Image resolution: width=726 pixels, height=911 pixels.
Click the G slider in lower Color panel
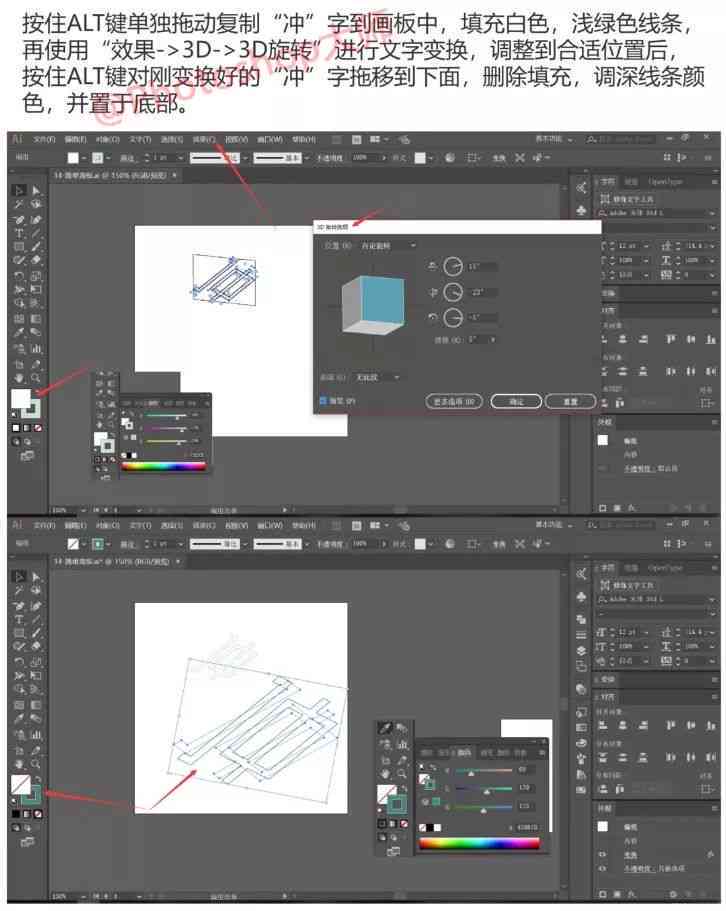[483, 789]
